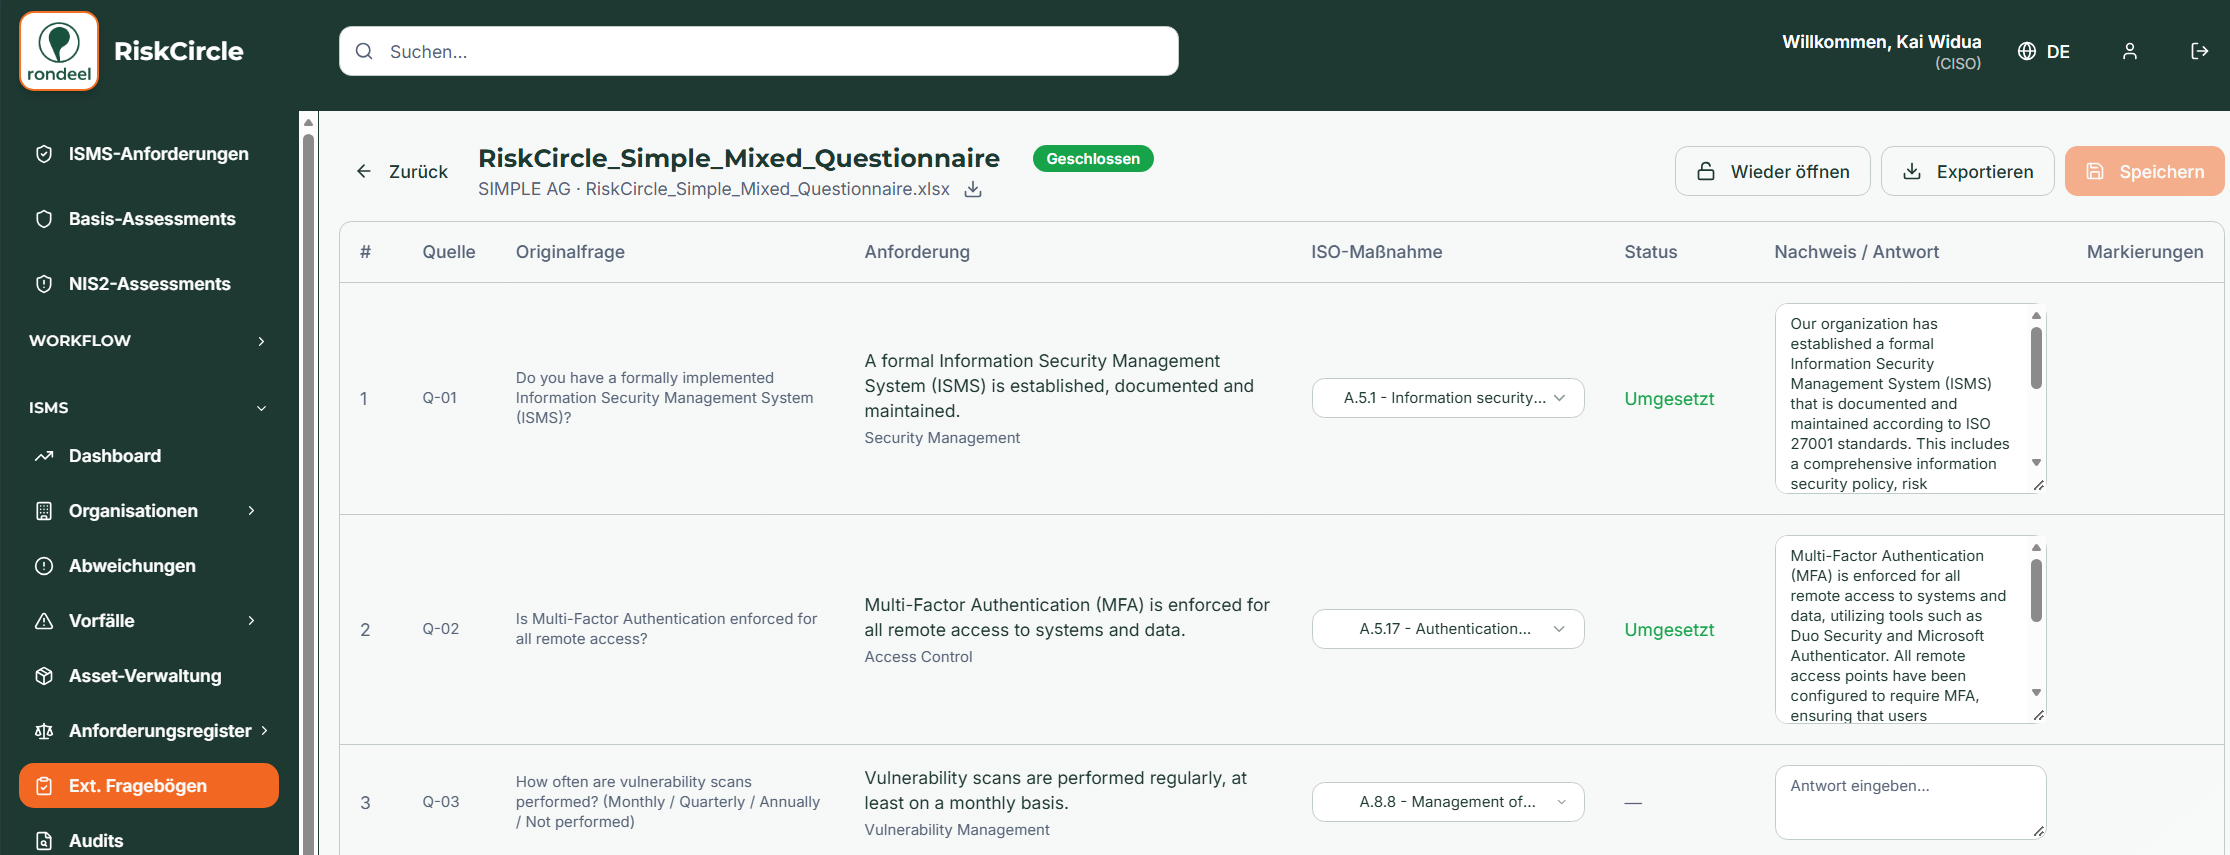Click the Exportieren button
Image resolution: width=2230 pixels, height=855 pixels.
1967,171
